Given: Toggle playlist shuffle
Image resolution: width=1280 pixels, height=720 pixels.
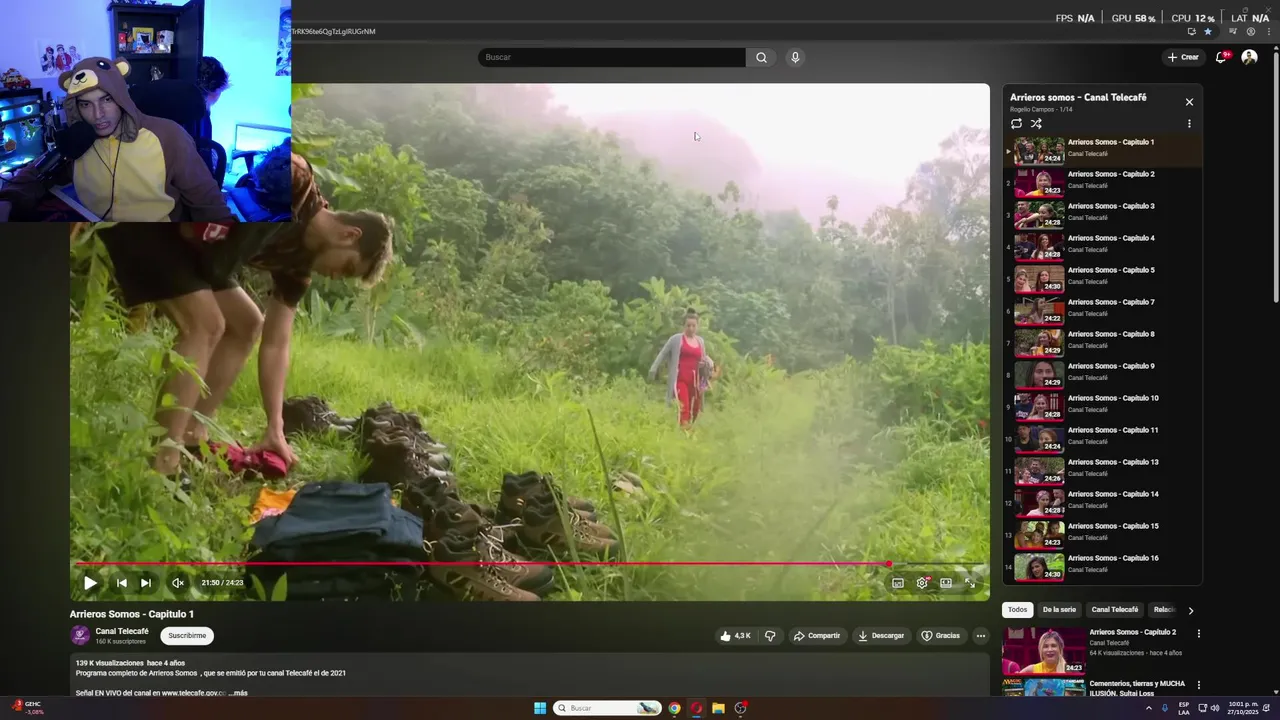Looking at the screenshot, I should click(x=1036, y=124).
